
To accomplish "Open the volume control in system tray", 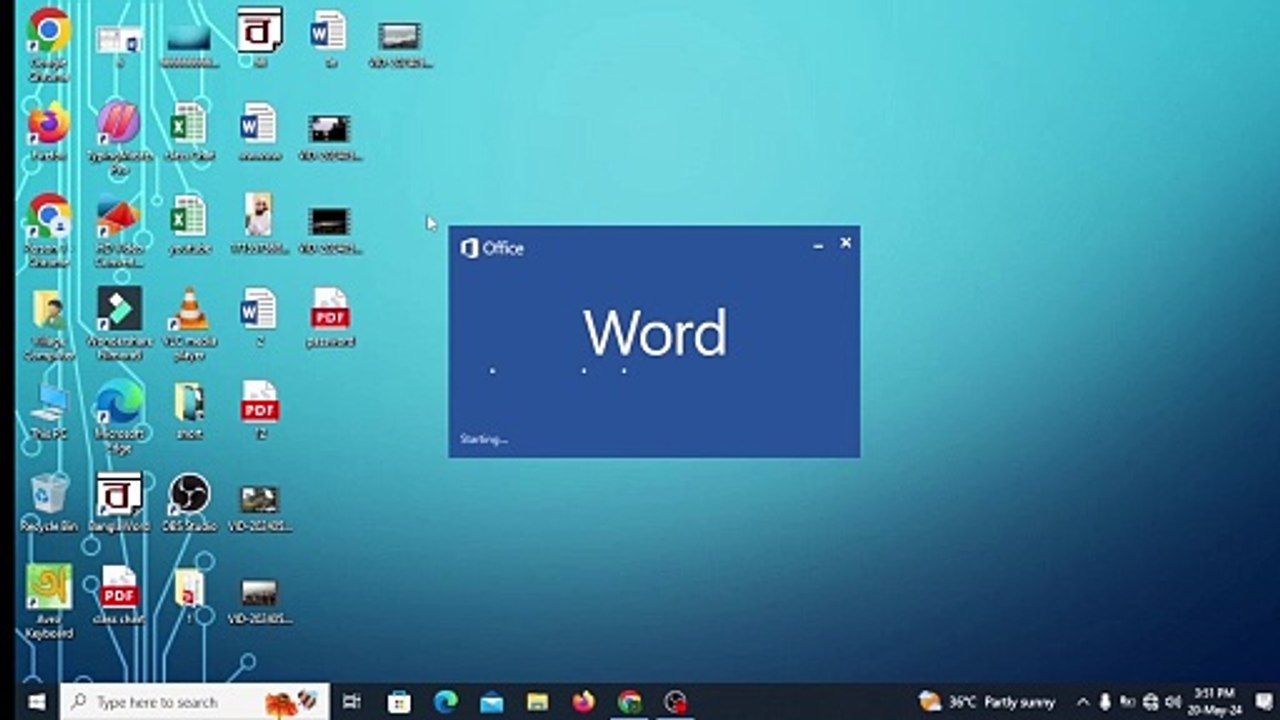I will [1173, 702].
